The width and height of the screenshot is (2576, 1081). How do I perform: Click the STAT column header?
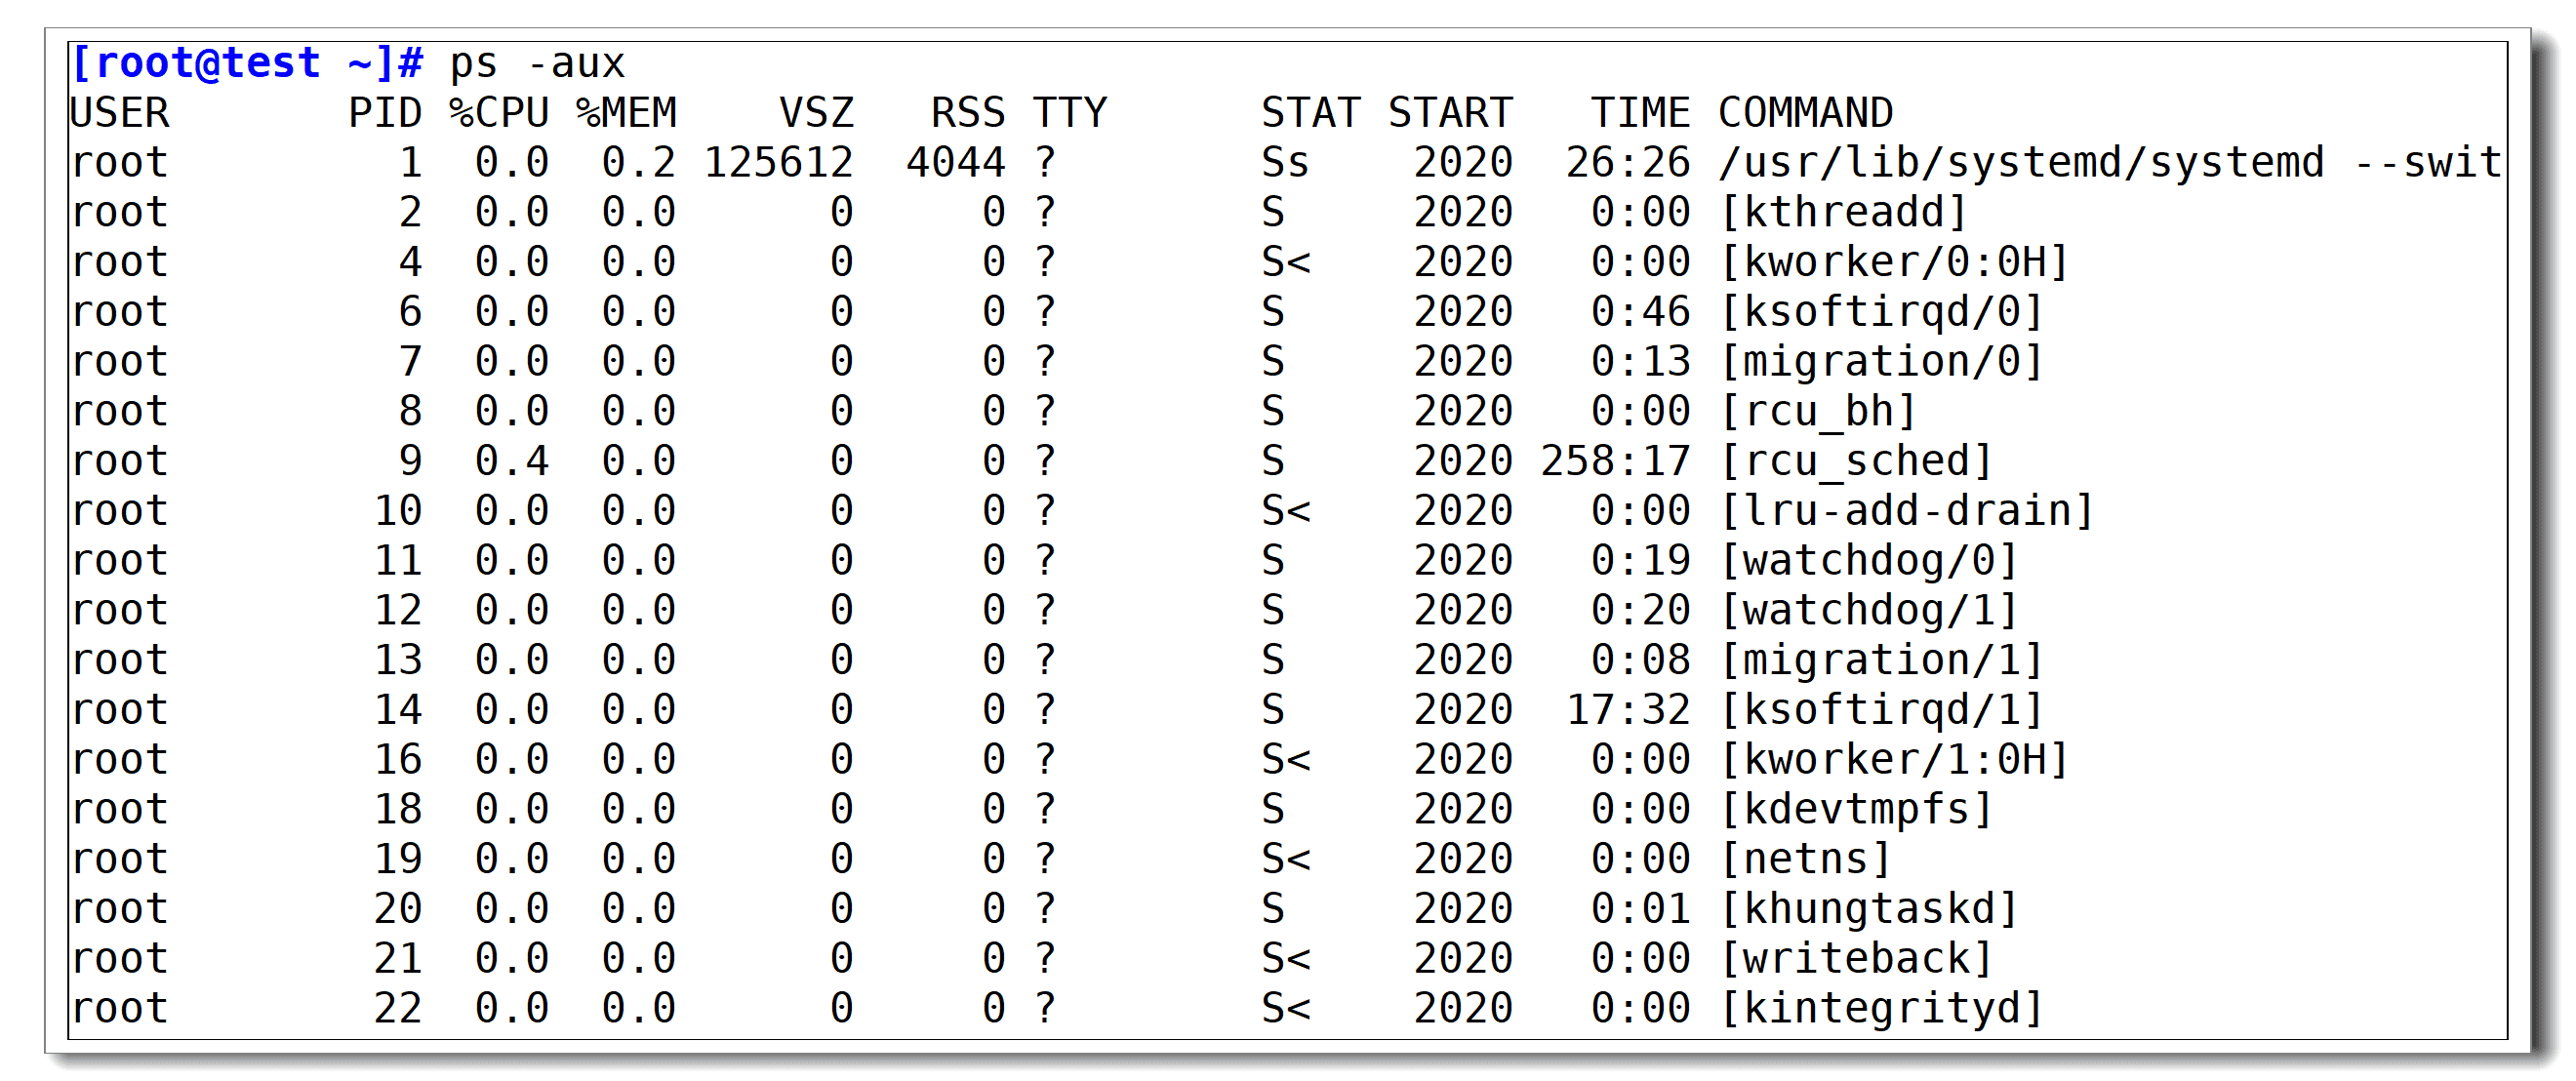[1310, 113]
